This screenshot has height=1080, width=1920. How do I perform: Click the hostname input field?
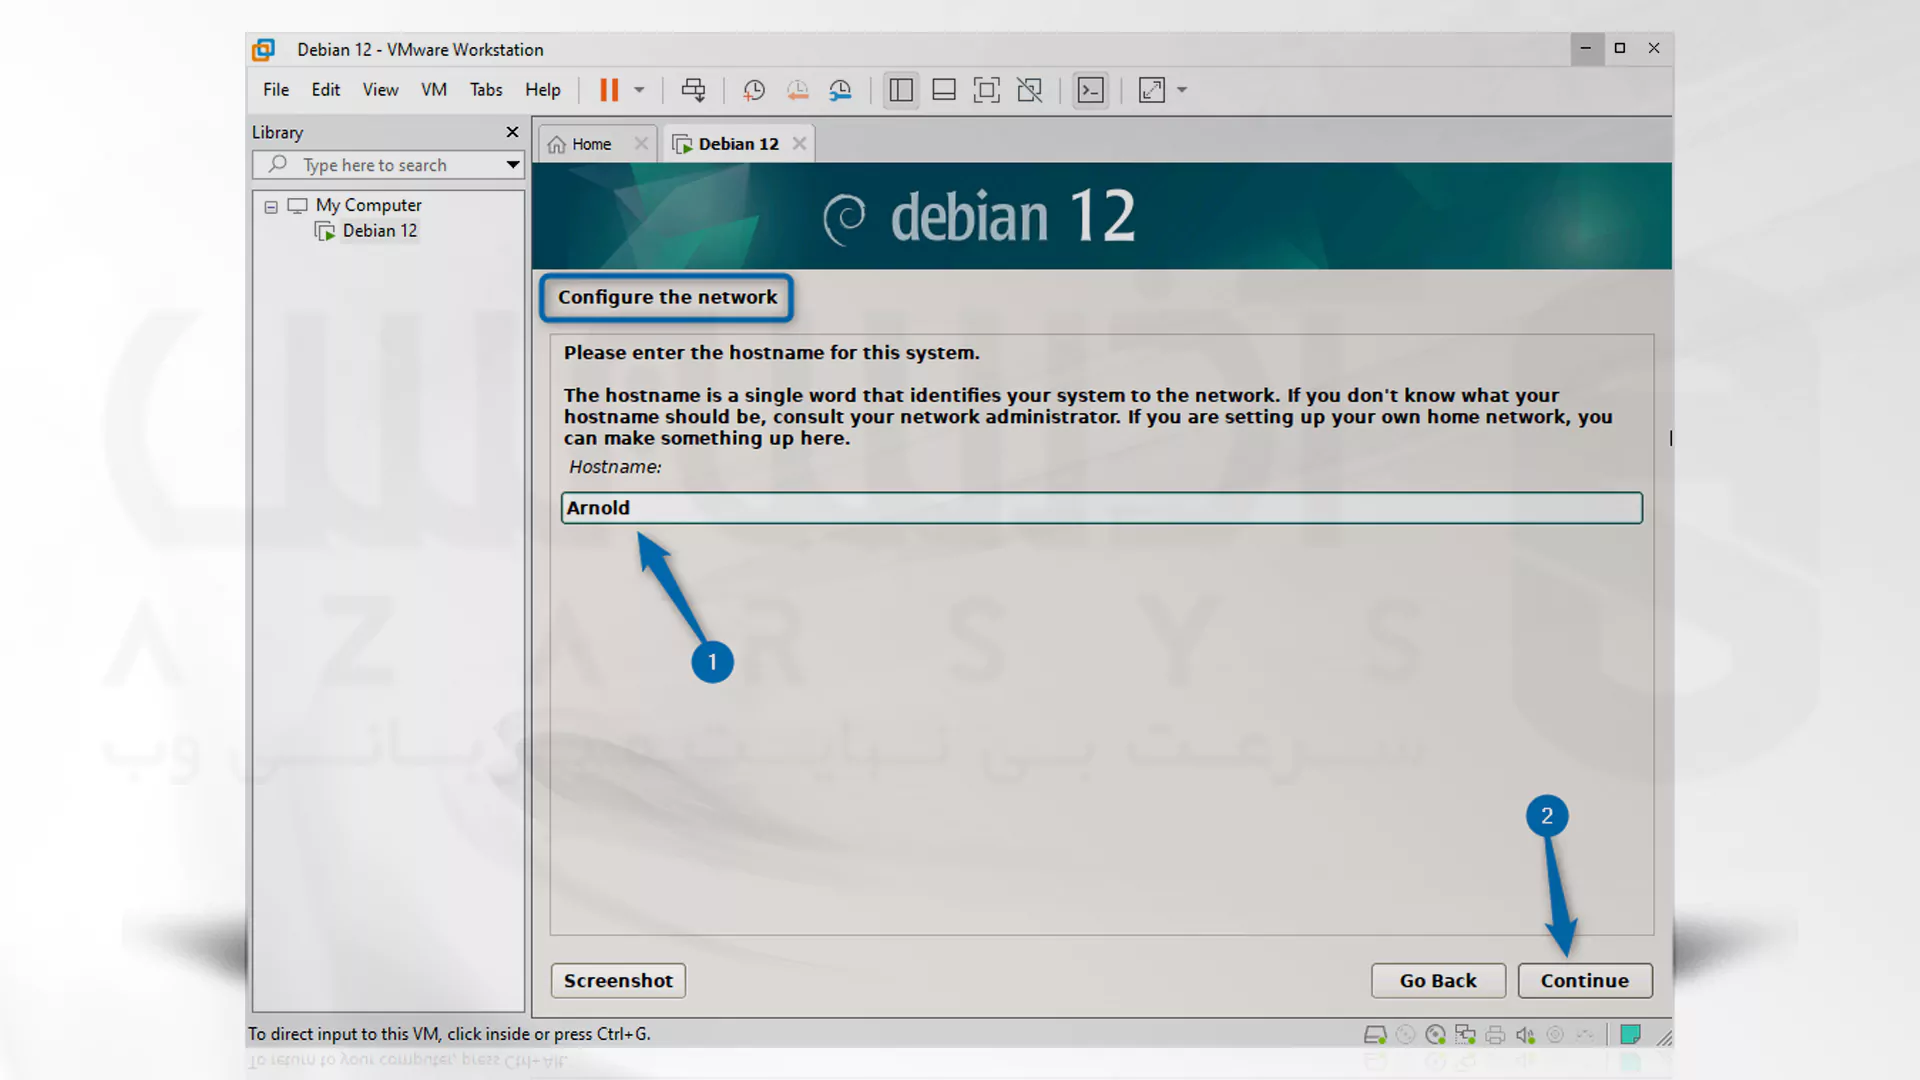coord(1101,506)
